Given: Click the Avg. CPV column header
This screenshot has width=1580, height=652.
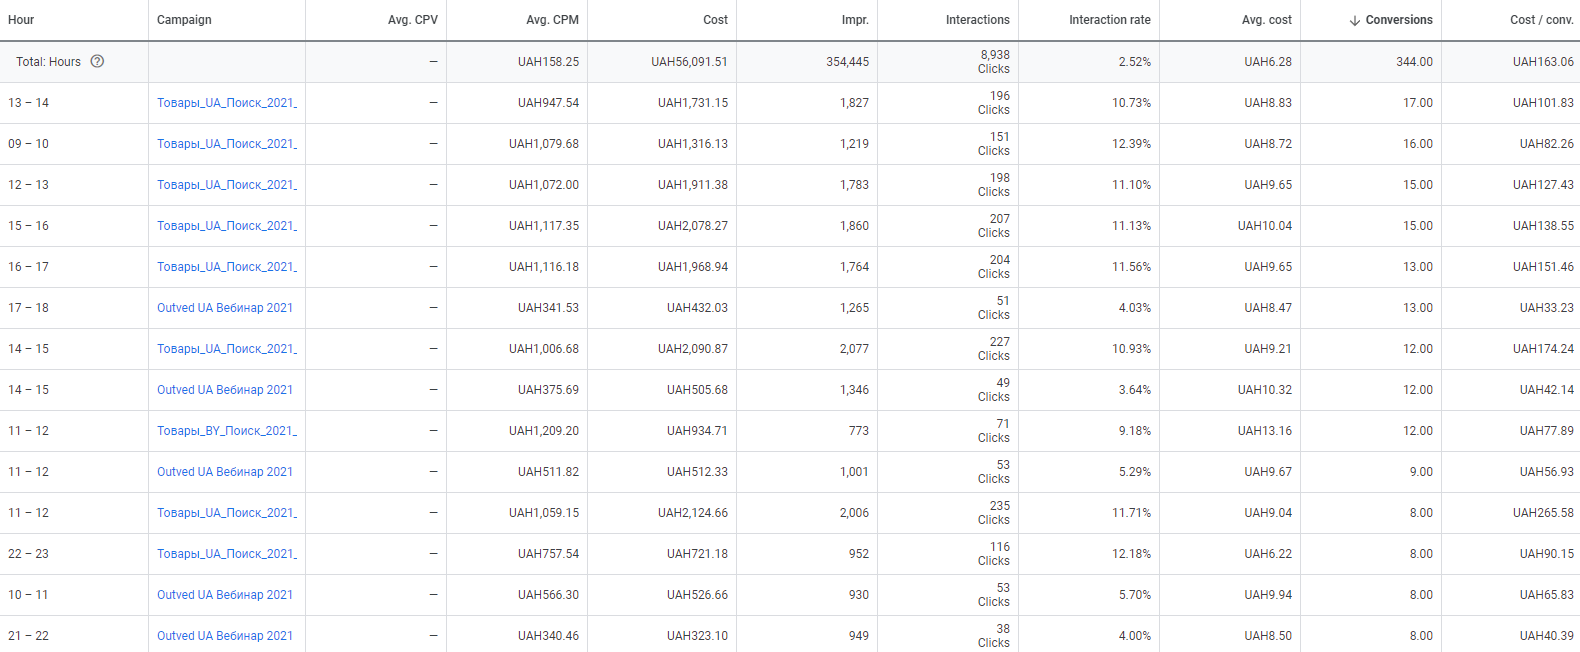Looking at the screenshot, I should coord(412,20).
